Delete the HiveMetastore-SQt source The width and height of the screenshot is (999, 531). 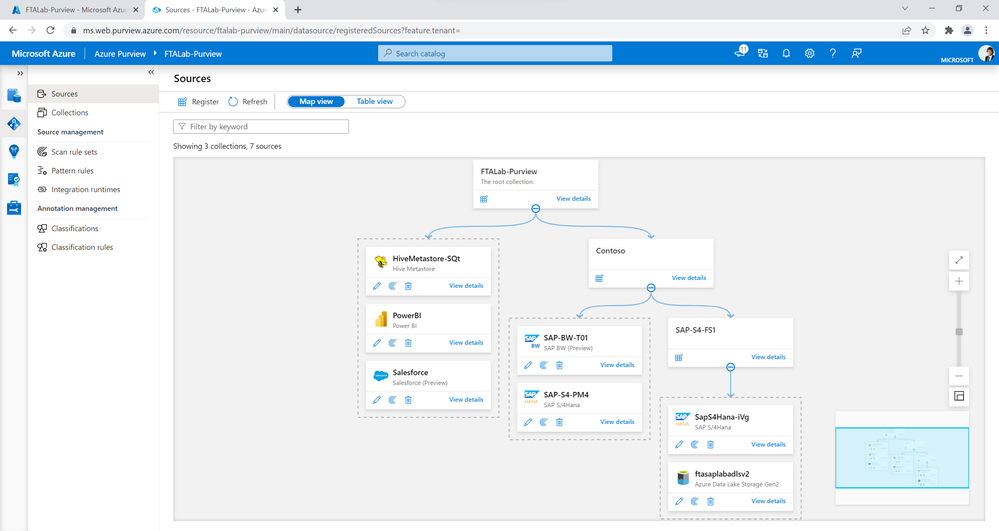coord(408,286)
